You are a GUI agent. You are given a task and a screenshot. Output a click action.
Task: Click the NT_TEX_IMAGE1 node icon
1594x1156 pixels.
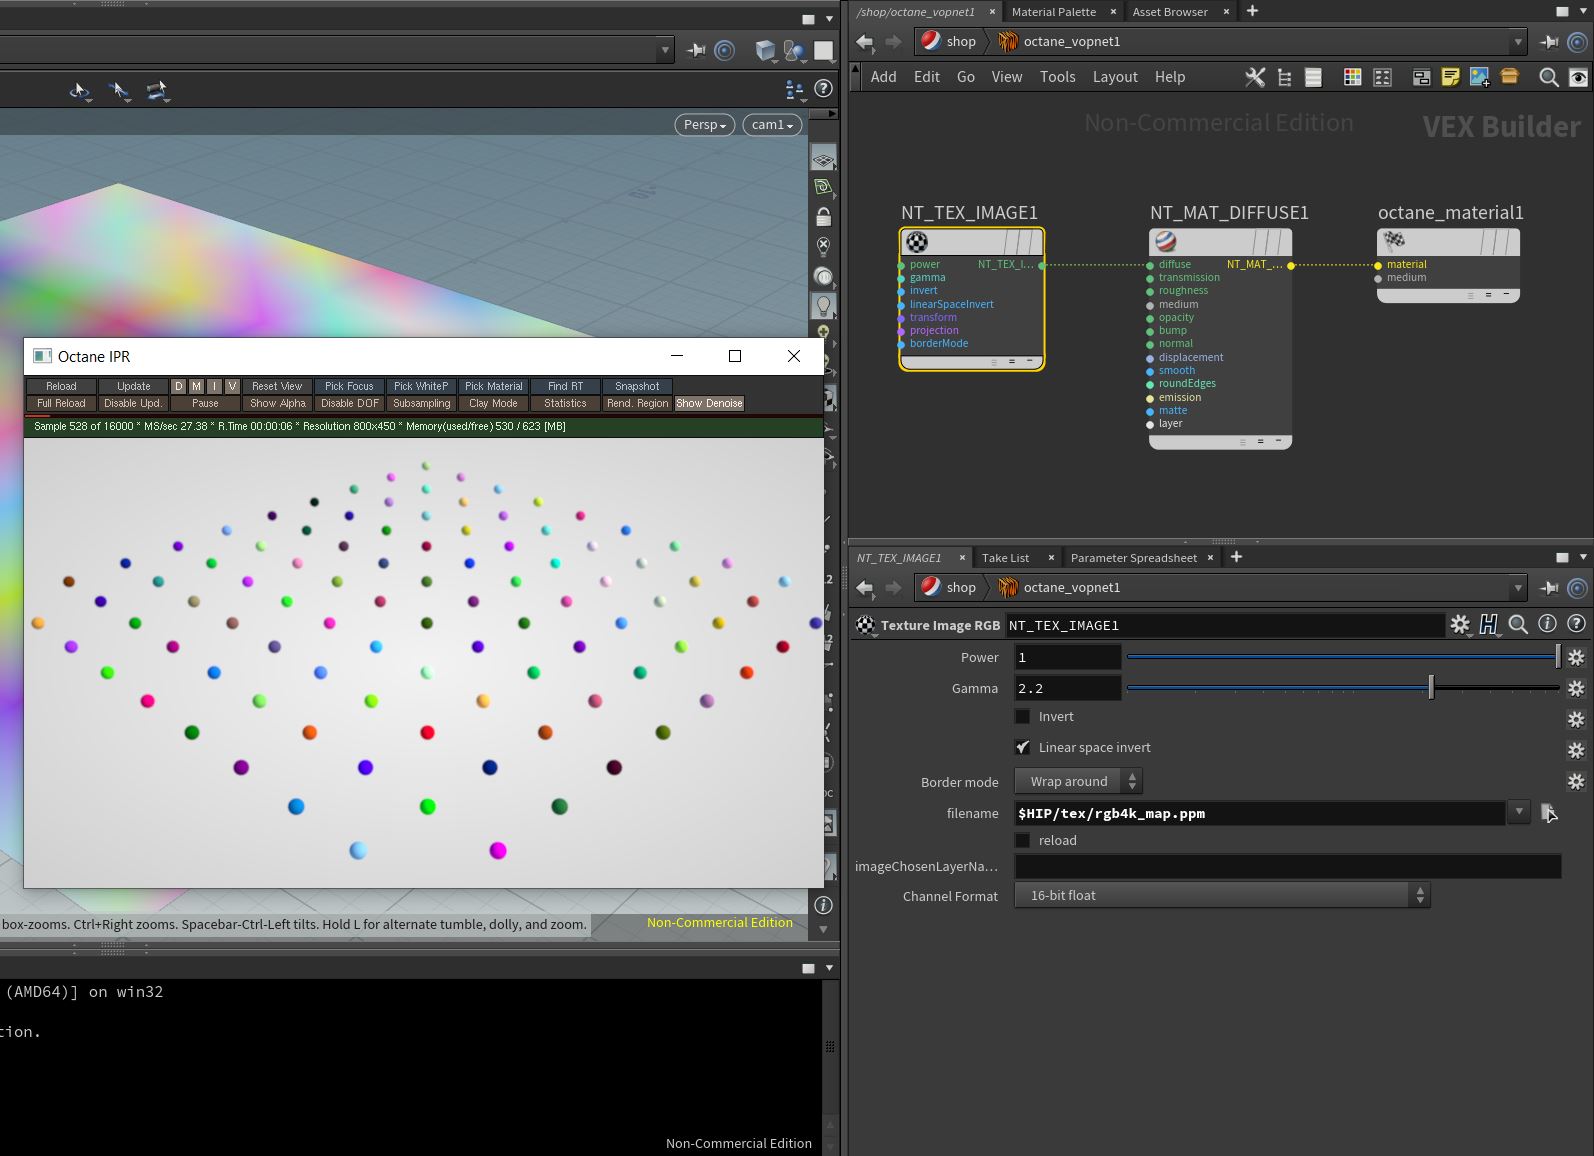point(917,242)
